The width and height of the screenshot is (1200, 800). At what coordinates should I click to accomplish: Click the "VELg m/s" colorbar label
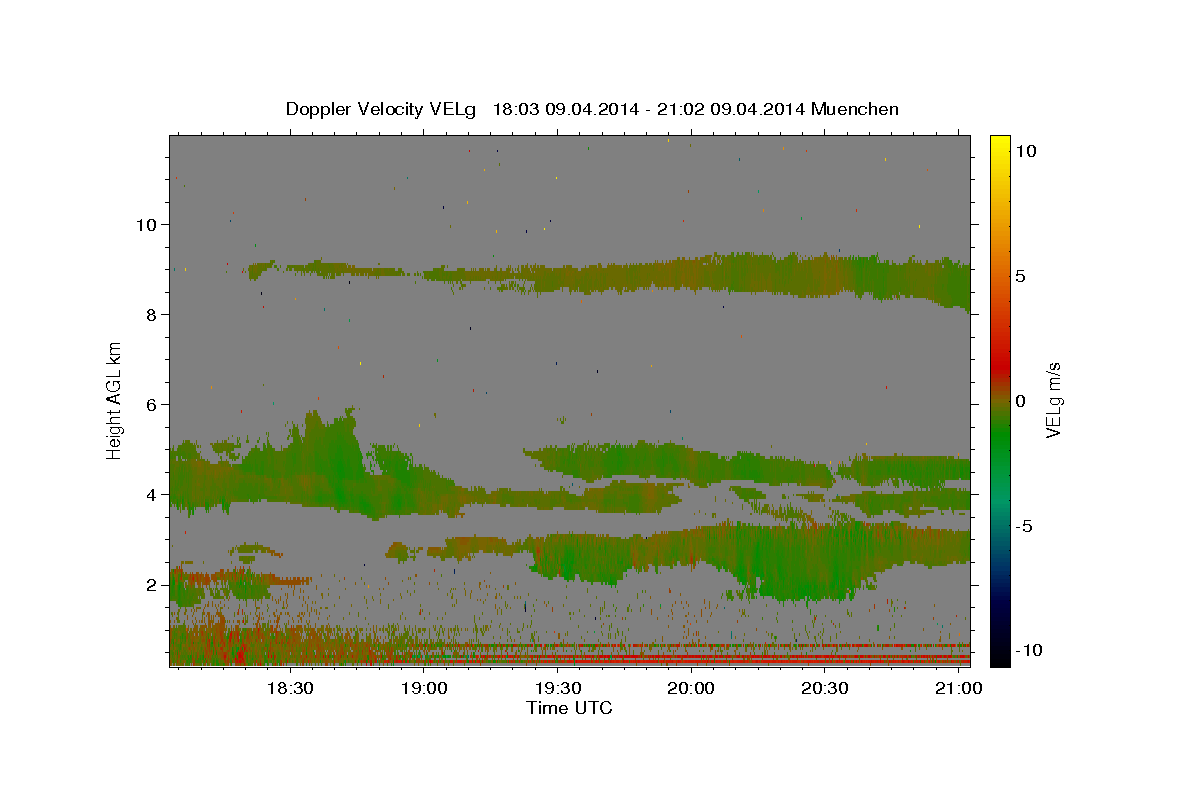coord(1053,401)
